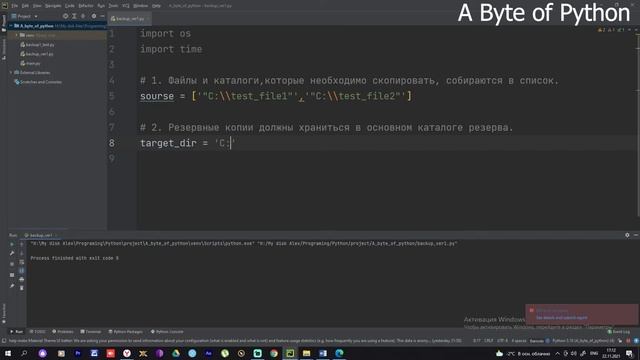The width and height of the screenshot is (640, 360).
Task: Open the VCS menu
Action: point(126,6)
